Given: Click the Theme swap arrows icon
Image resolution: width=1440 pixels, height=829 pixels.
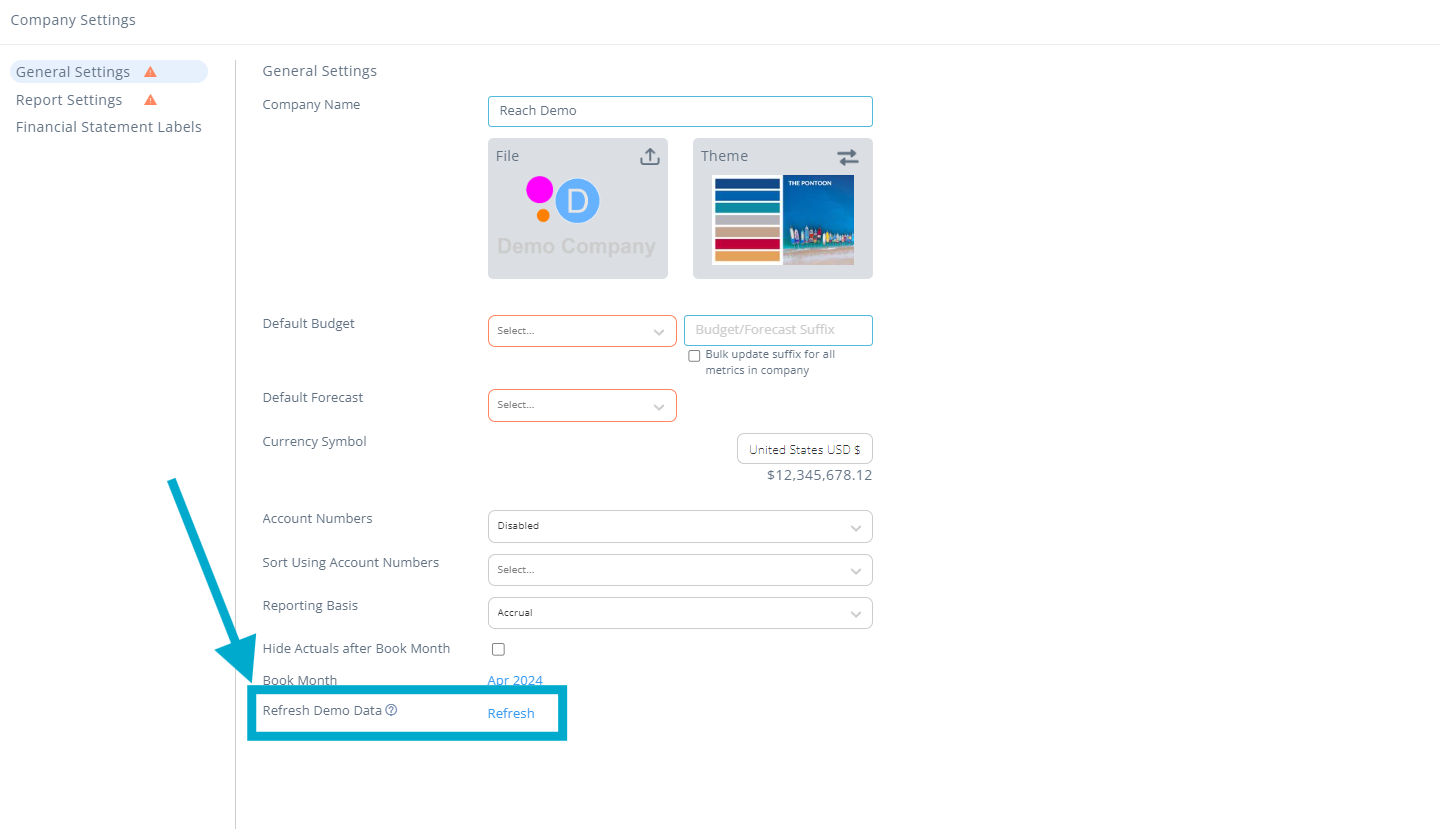Looking at the screenshot, I should click(x=847, y=157).
